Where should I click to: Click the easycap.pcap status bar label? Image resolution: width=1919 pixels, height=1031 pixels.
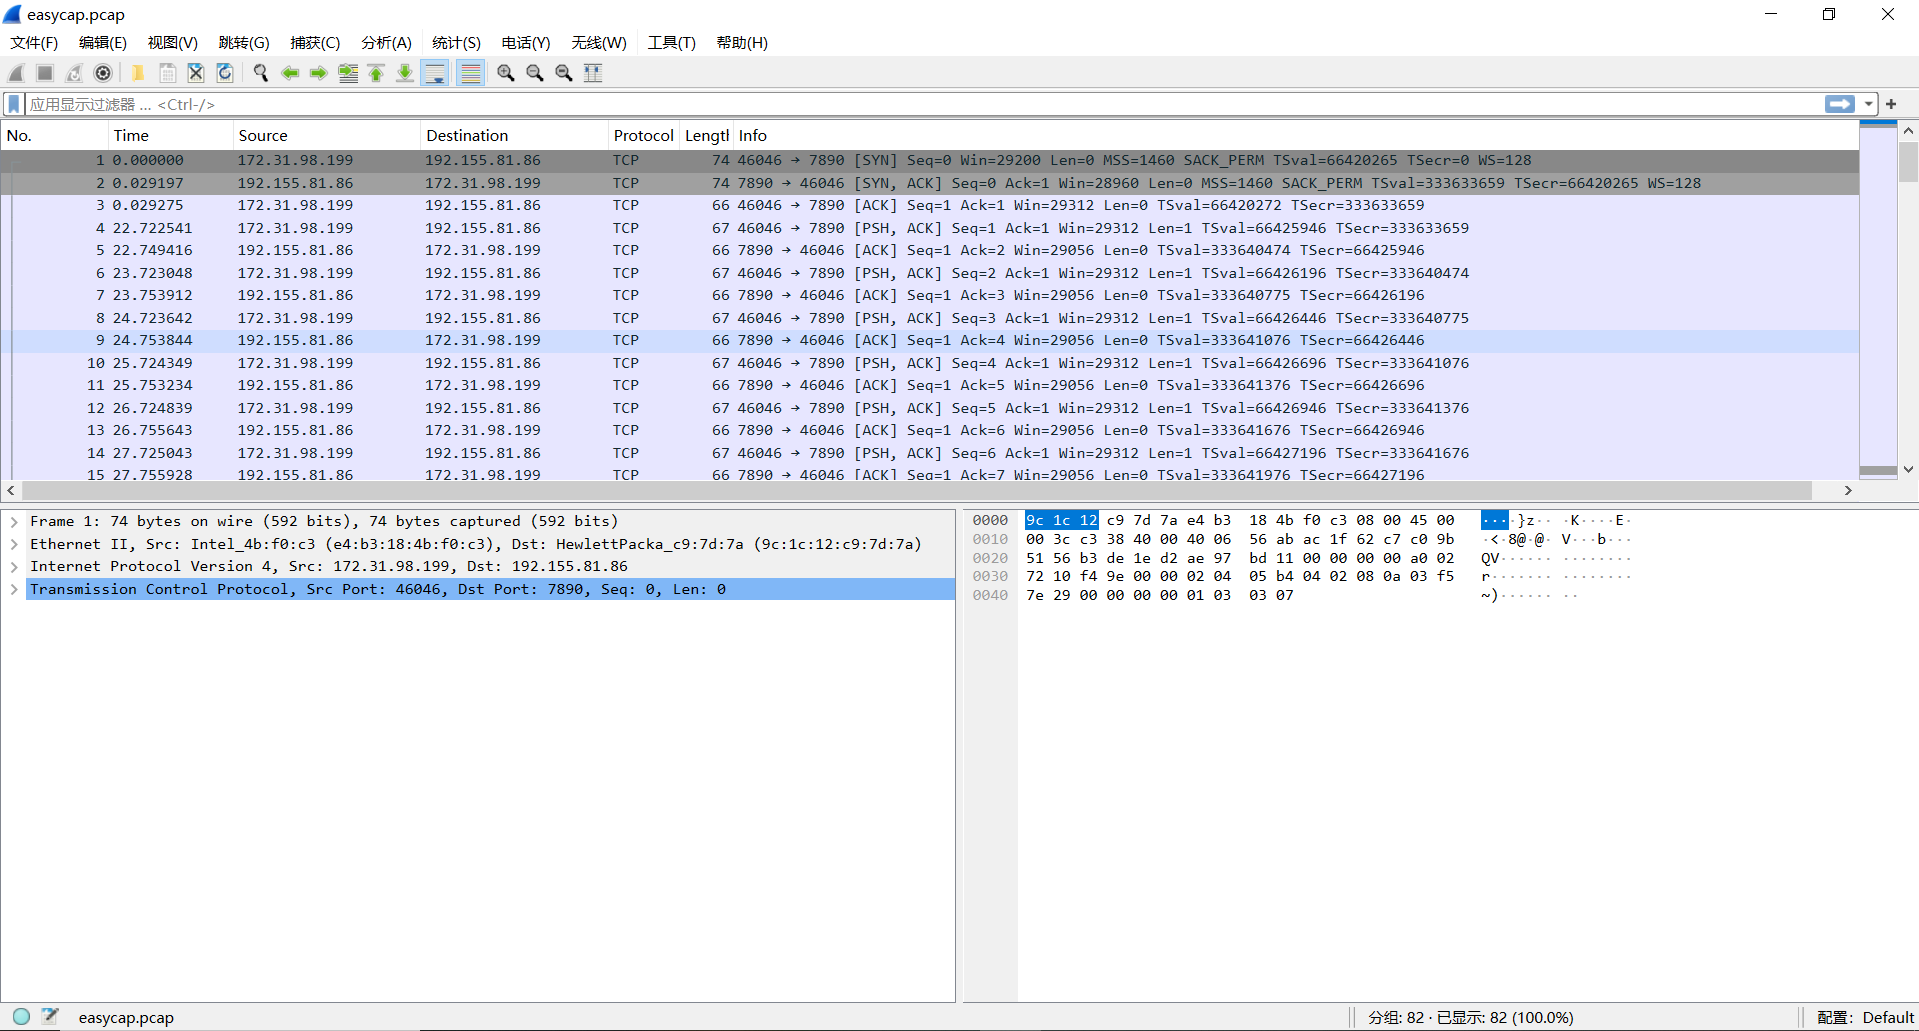tap(126, 1017)
